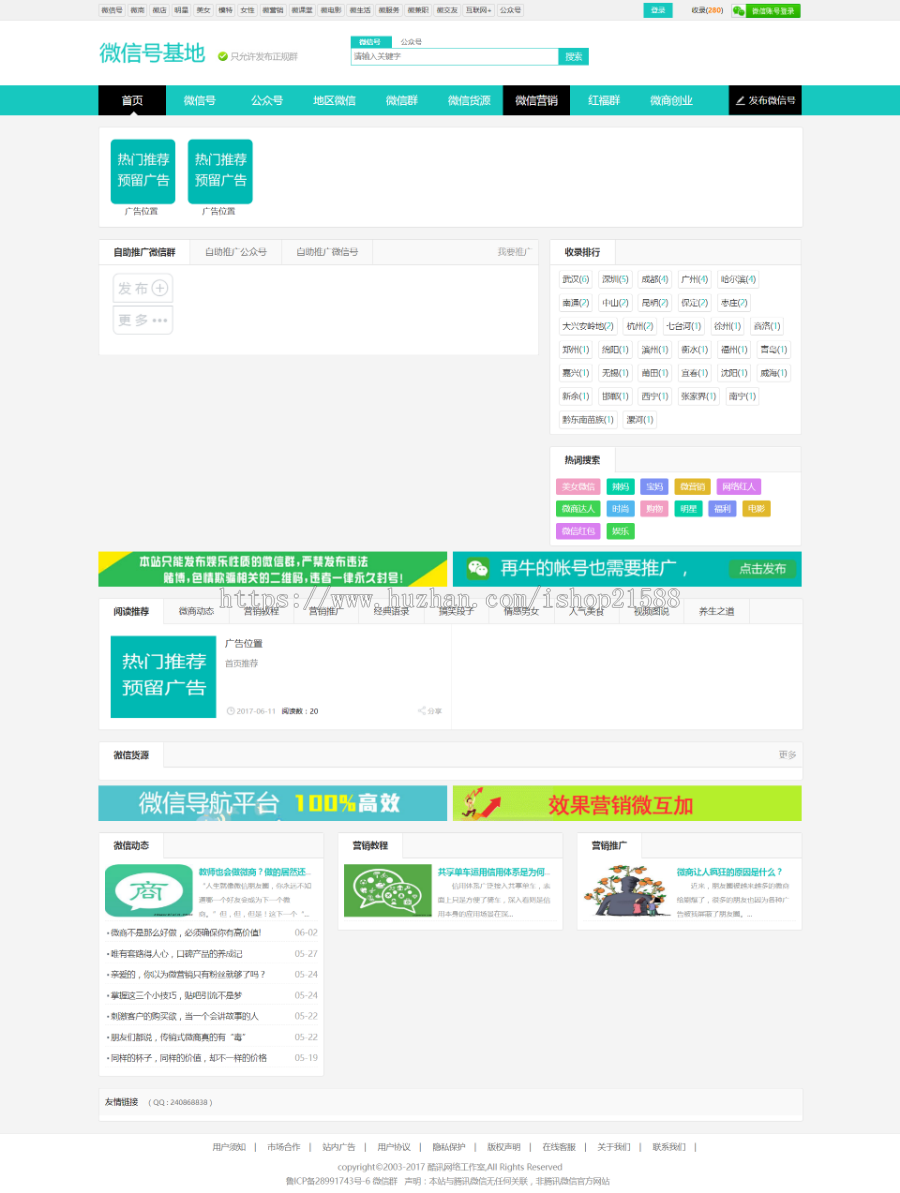900x1193 pixels.
Task: Open article 掌握这三个小技巧，贴吧引流不是梦
Action: (177, 995)
